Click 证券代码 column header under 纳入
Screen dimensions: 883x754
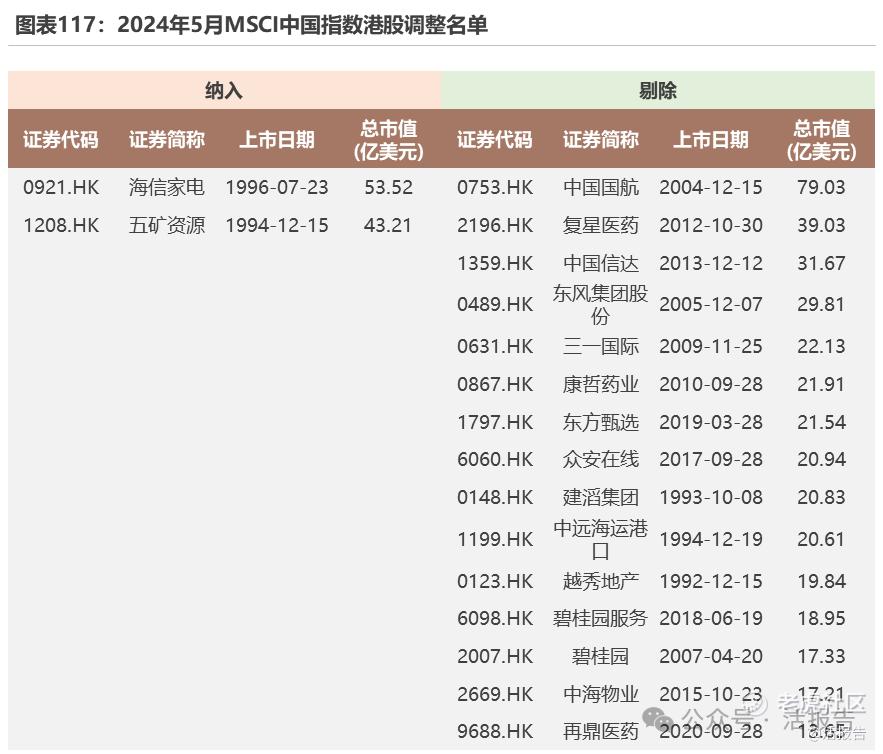[x=61, y=139]
